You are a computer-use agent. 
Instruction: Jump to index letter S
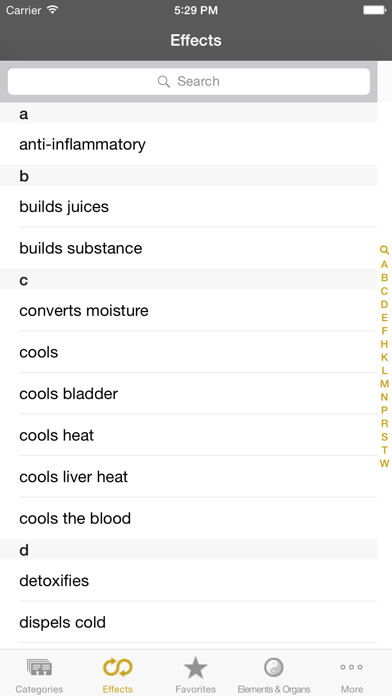pos(384,437)
